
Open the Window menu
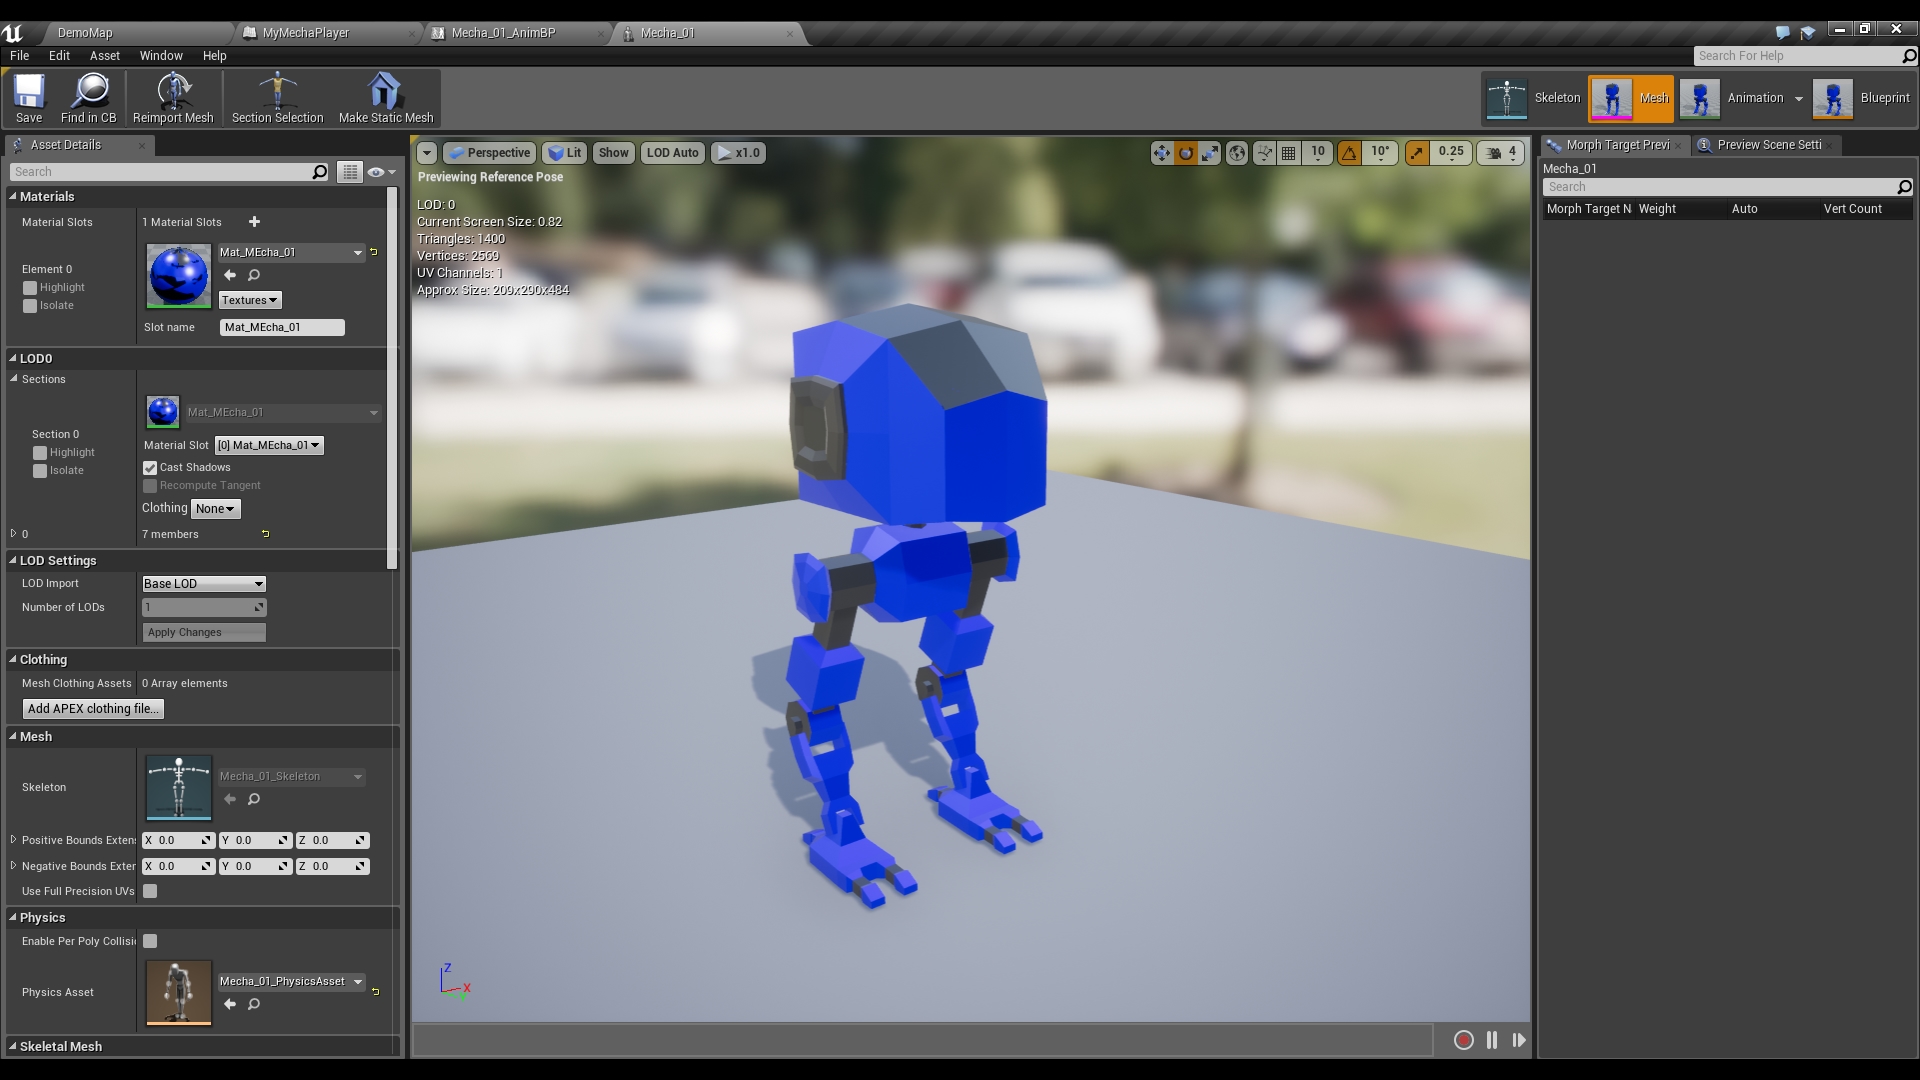pyautogui.click(x=161, y=55)
